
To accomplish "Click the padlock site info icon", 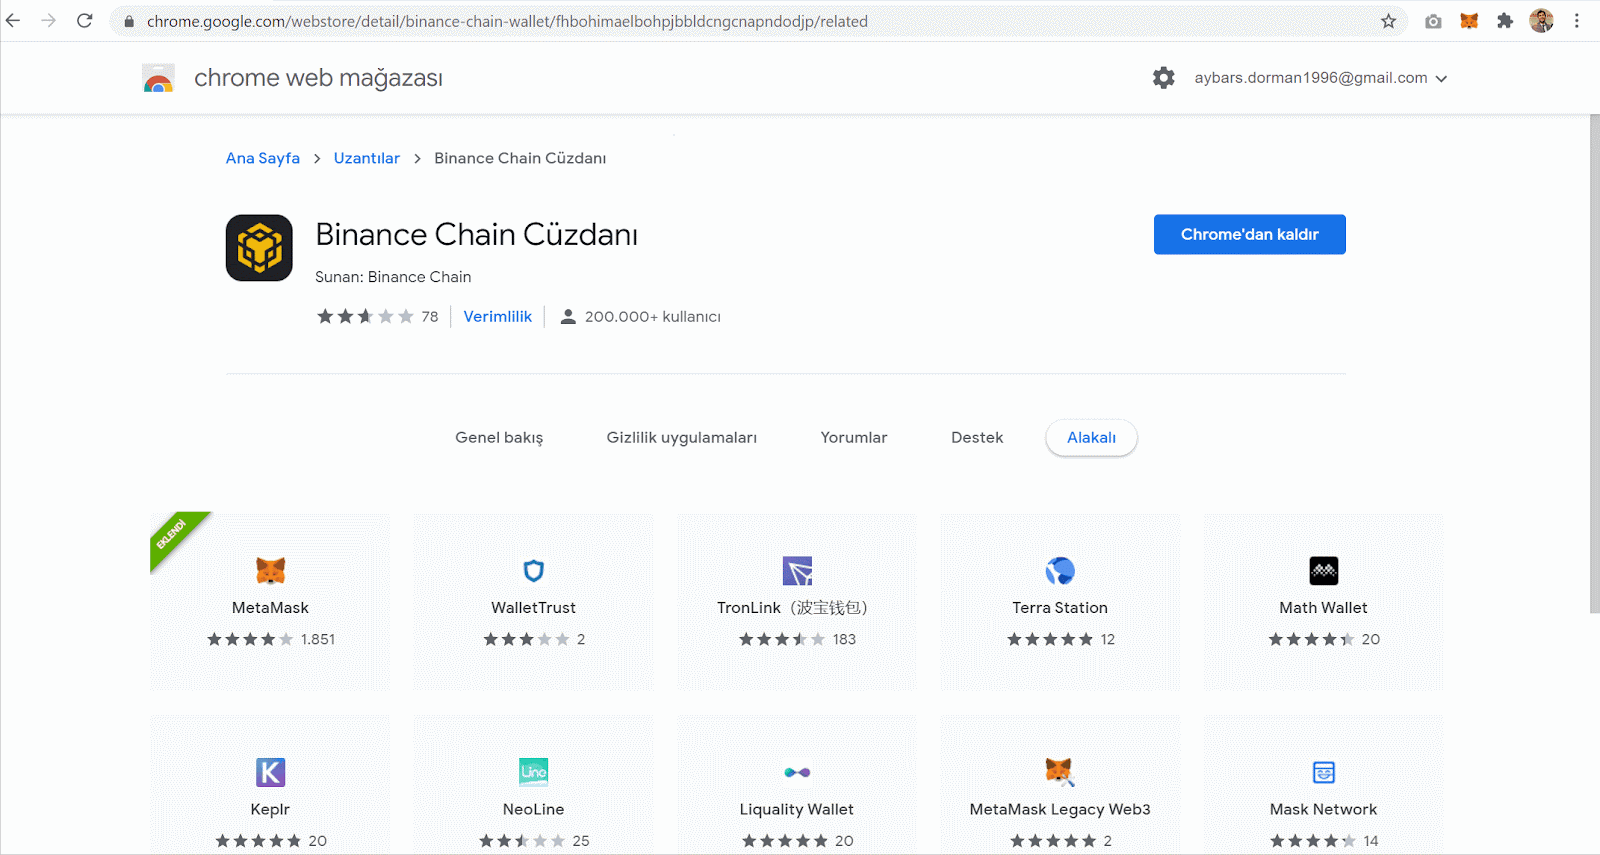I will pyautogui.click(x=129, y=21).
